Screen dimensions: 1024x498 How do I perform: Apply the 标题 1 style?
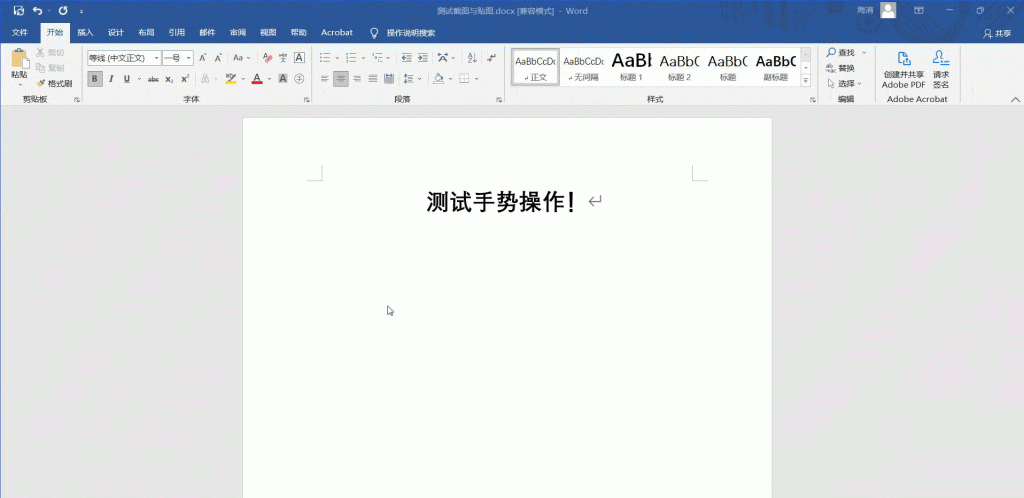(x=632, y=67)
